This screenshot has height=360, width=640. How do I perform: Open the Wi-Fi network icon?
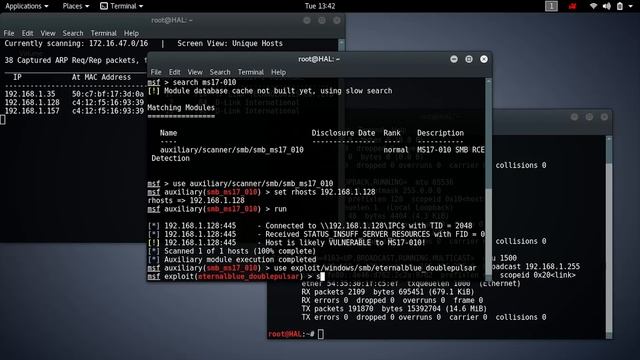pos(593,6)
